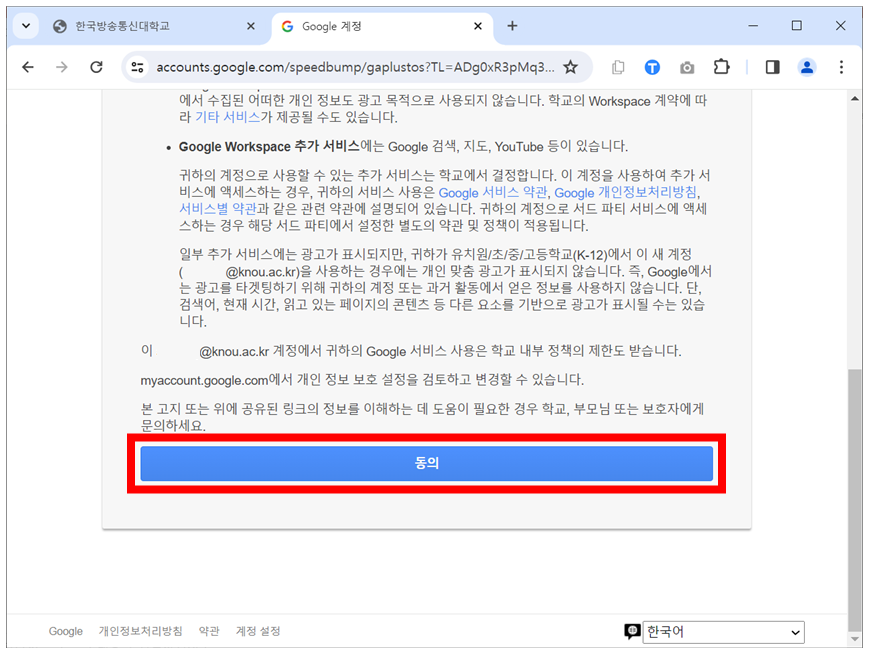Click the text myaccount.google.com
Image resolution: width=869 pixels, height=654 pixels.
[x=204, y=381]
